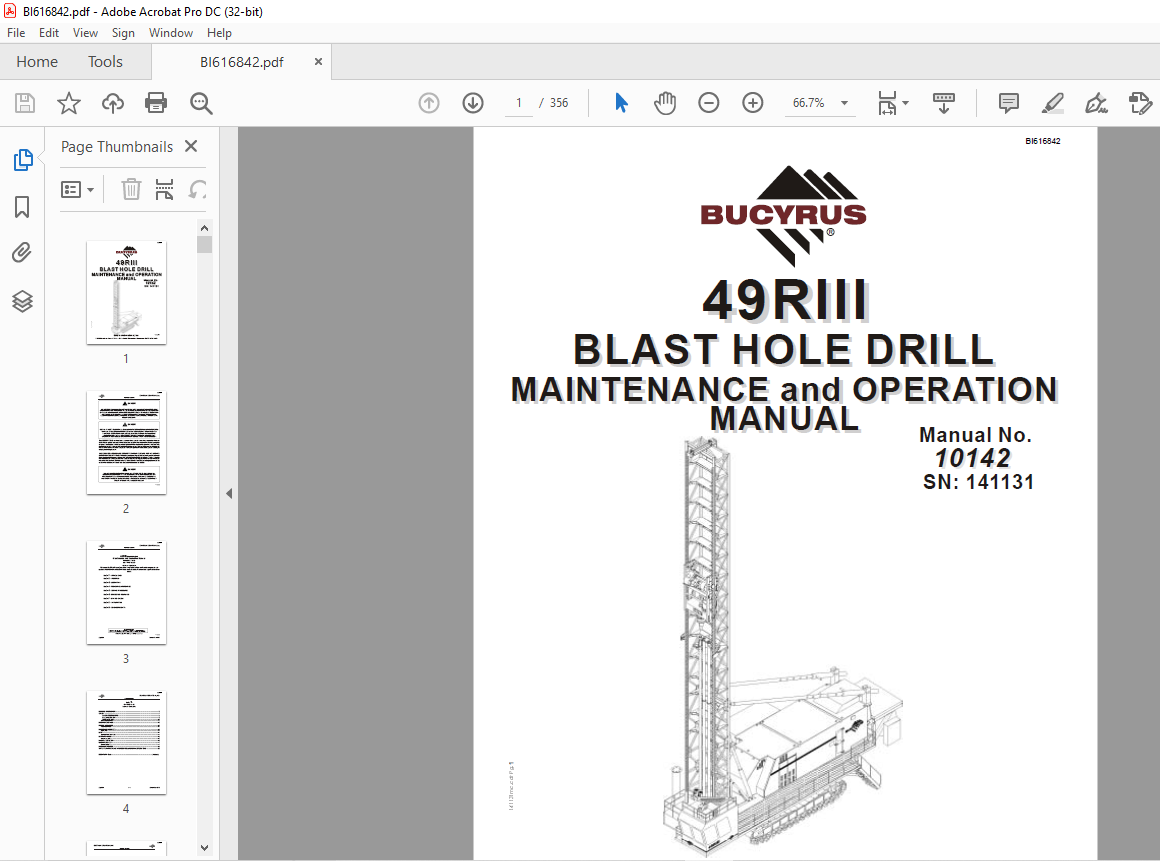Close the Page Thumbnails panel
Screen dimensions: 1160x861
pyautogui.click(x=191, y=146)
